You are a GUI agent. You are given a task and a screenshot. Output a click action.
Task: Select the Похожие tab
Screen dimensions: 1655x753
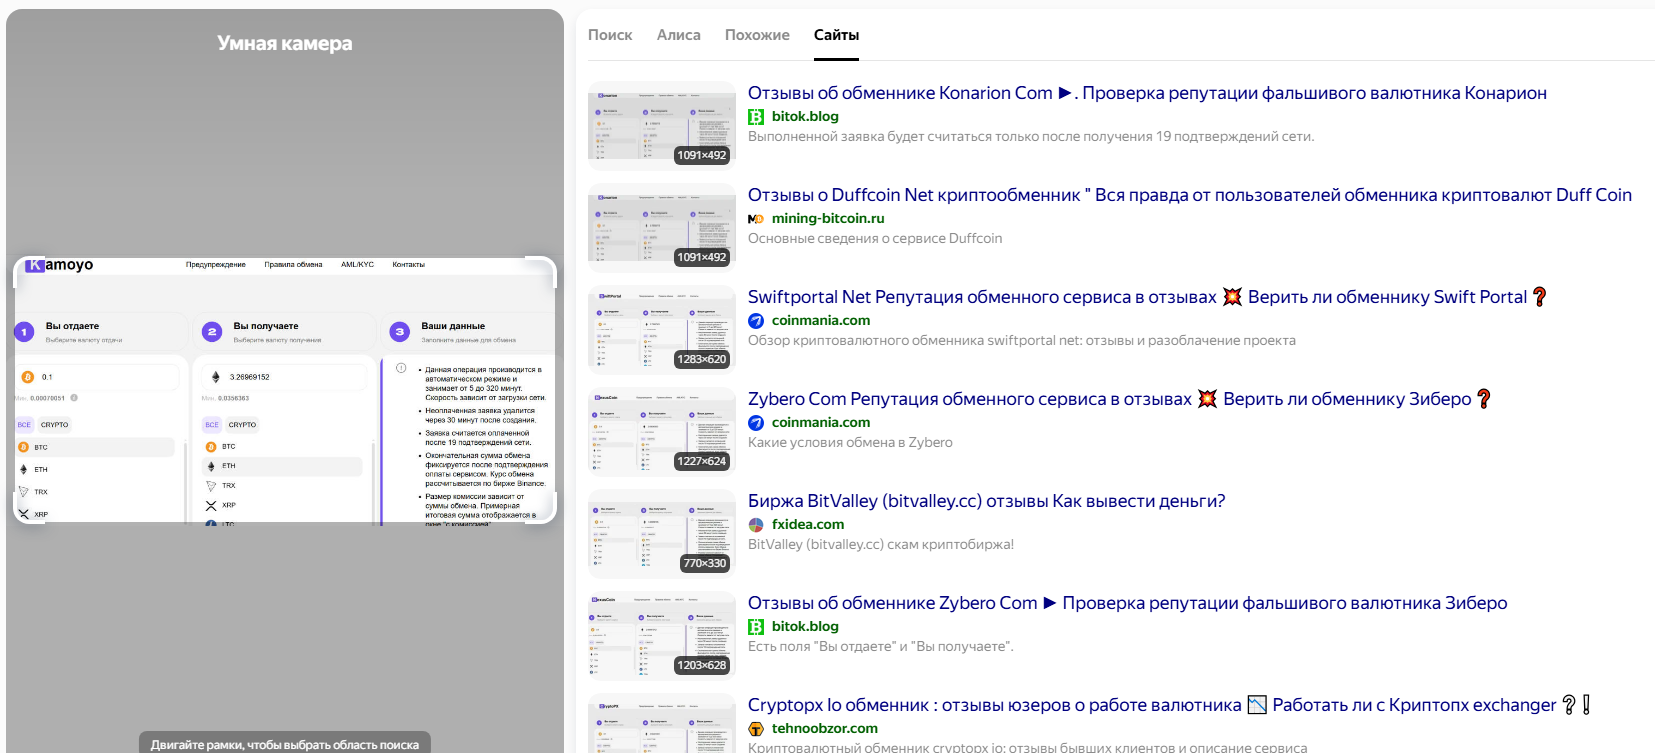coord(757,35)
